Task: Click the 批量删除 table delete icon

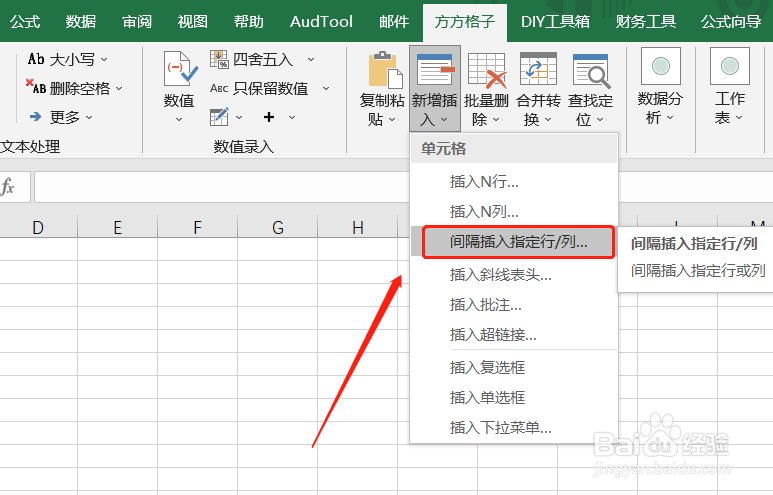Action: click(487, 70)
